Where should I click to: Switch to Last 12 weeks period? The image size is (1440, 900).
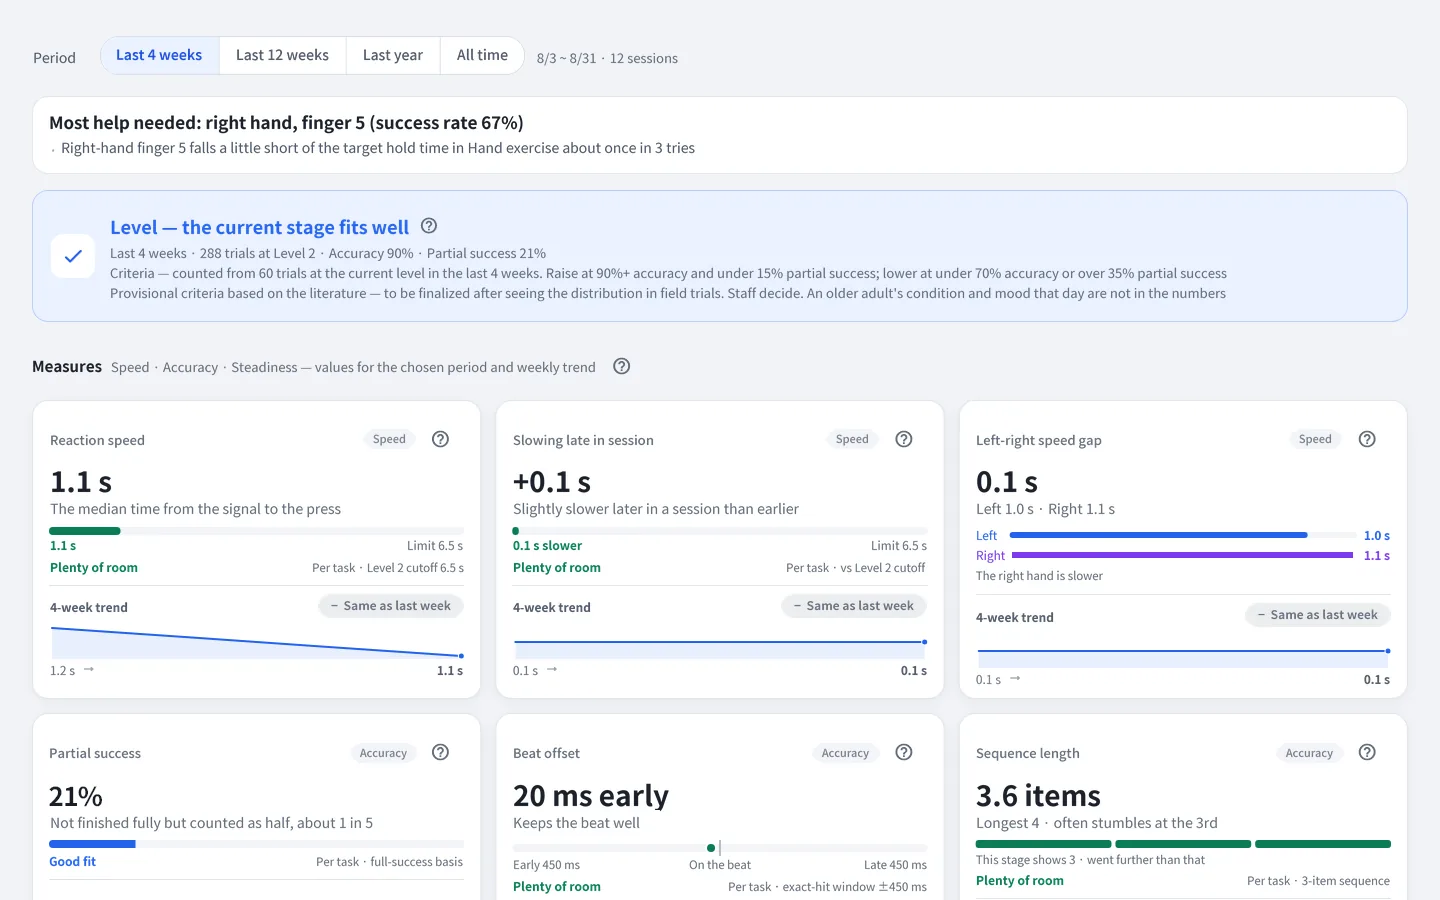pyautogui.click(x=282, y=55)
